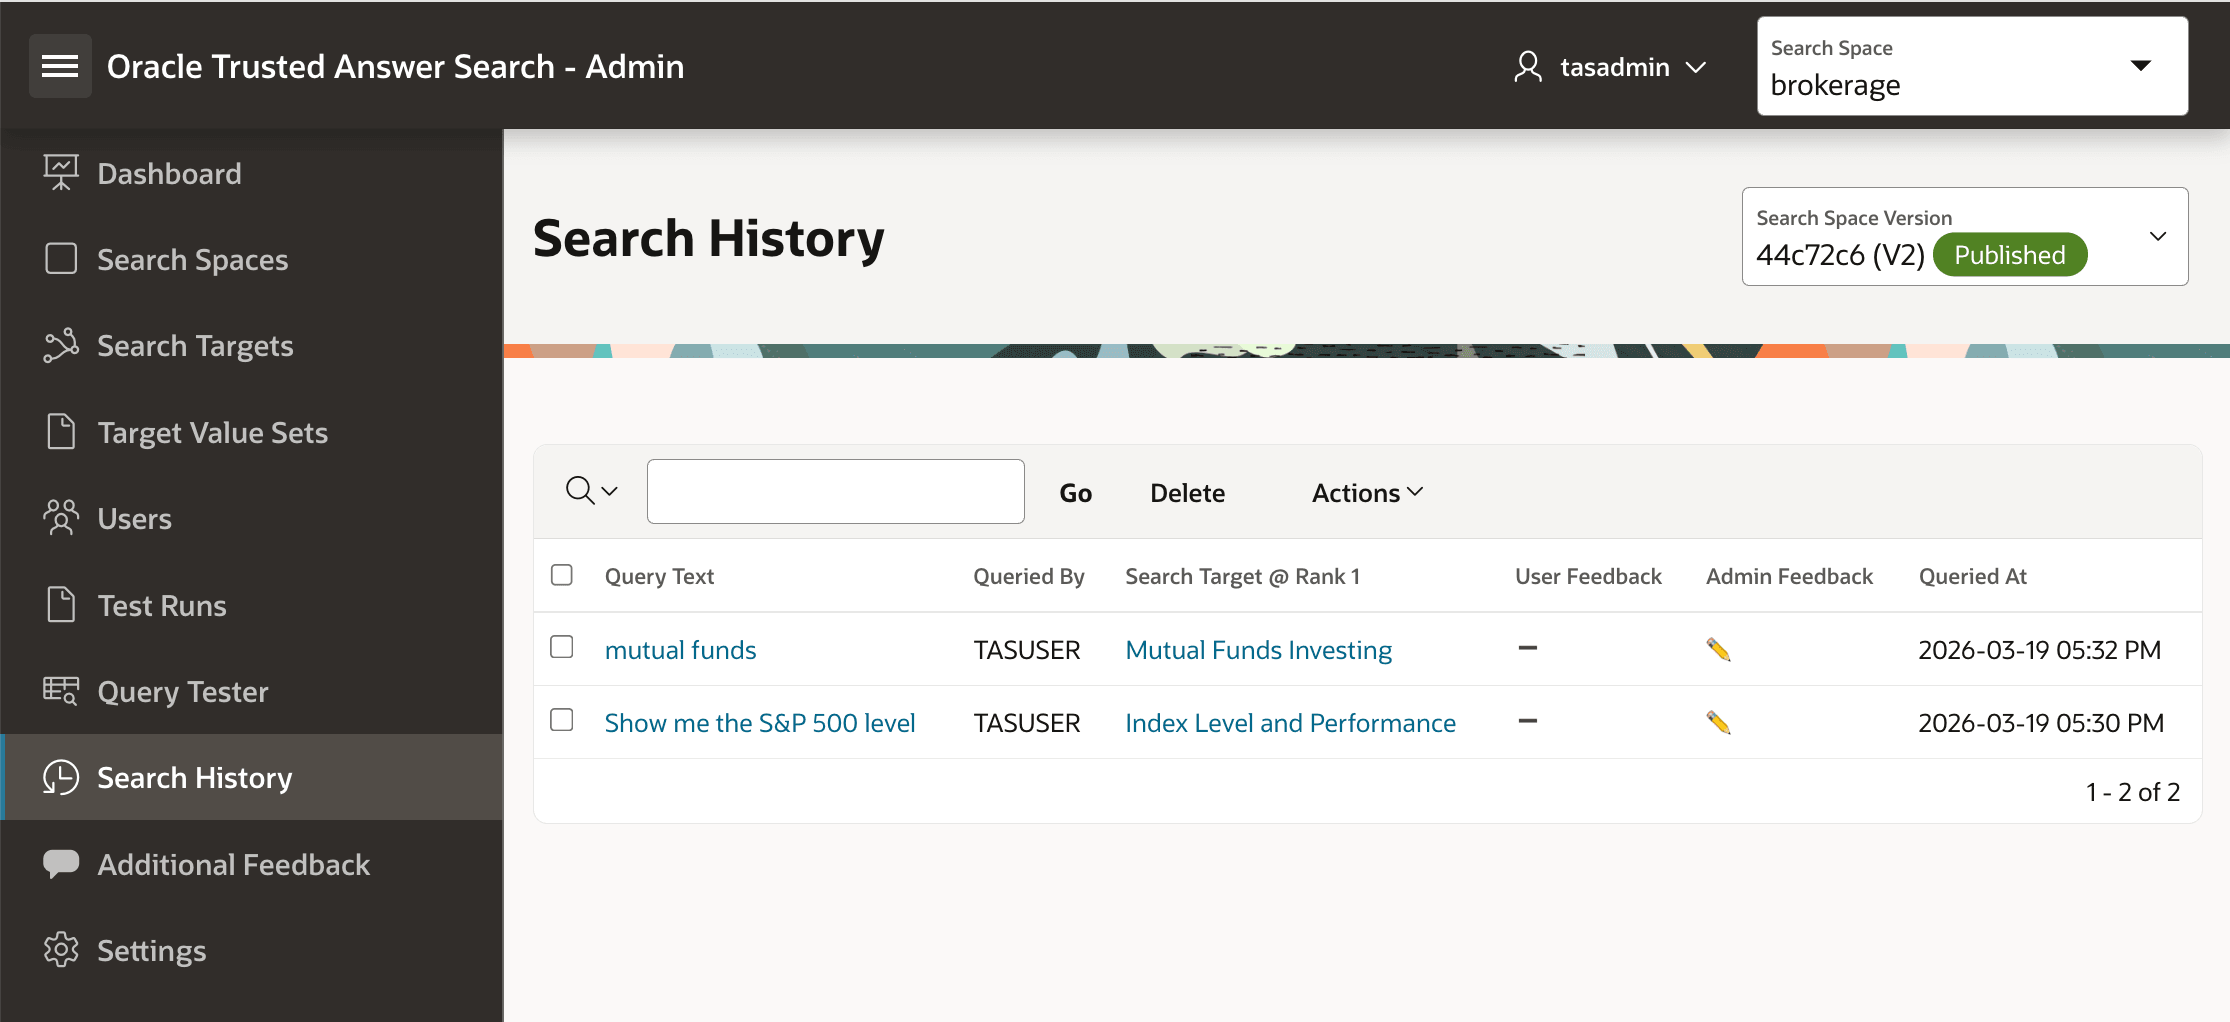The height and width of the screenshot is (1022, 2230).
Task: Open the Actions menu
Action: tap(1365, 492)
